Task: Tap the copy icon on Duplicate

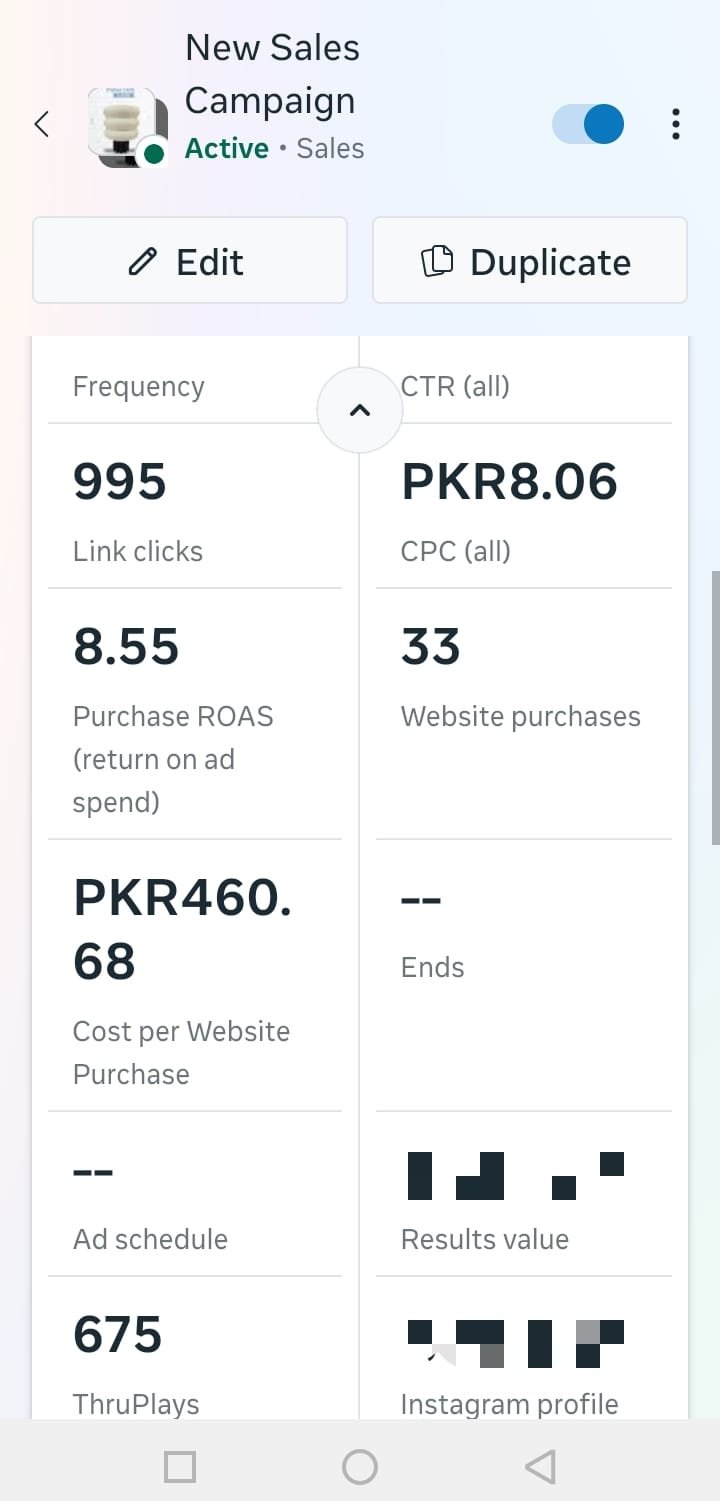Action: (436, 262)
